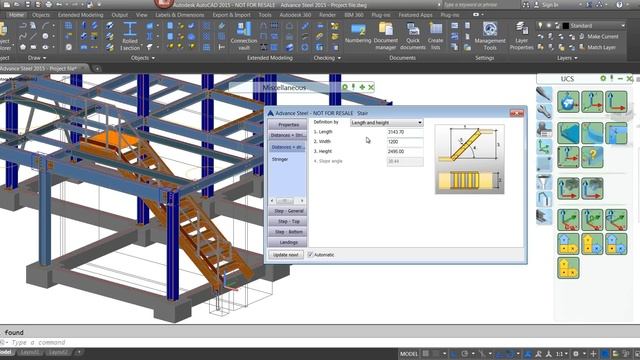Click the quick access print icon
Viewport: 640px width, 360px height.
(49, 4)
